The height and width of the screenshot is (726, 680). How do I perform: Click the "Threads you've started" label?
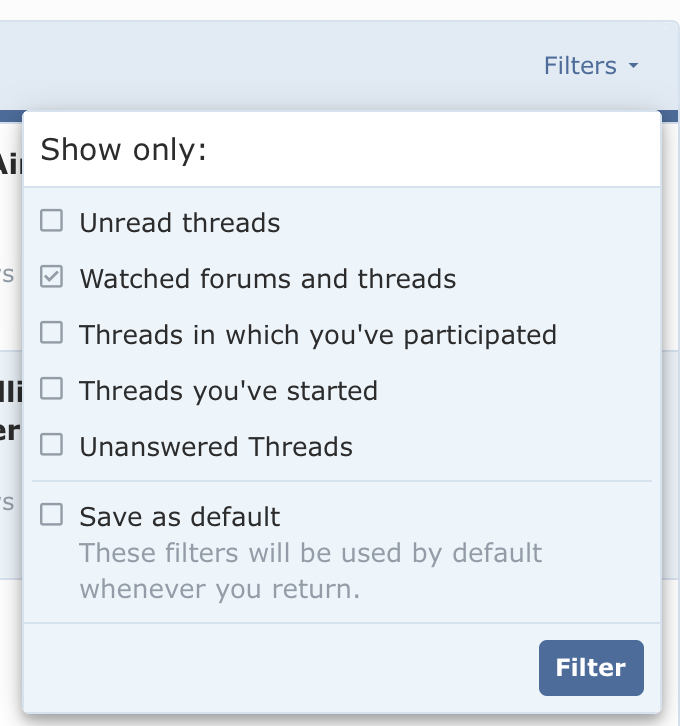tap(229, 390)
